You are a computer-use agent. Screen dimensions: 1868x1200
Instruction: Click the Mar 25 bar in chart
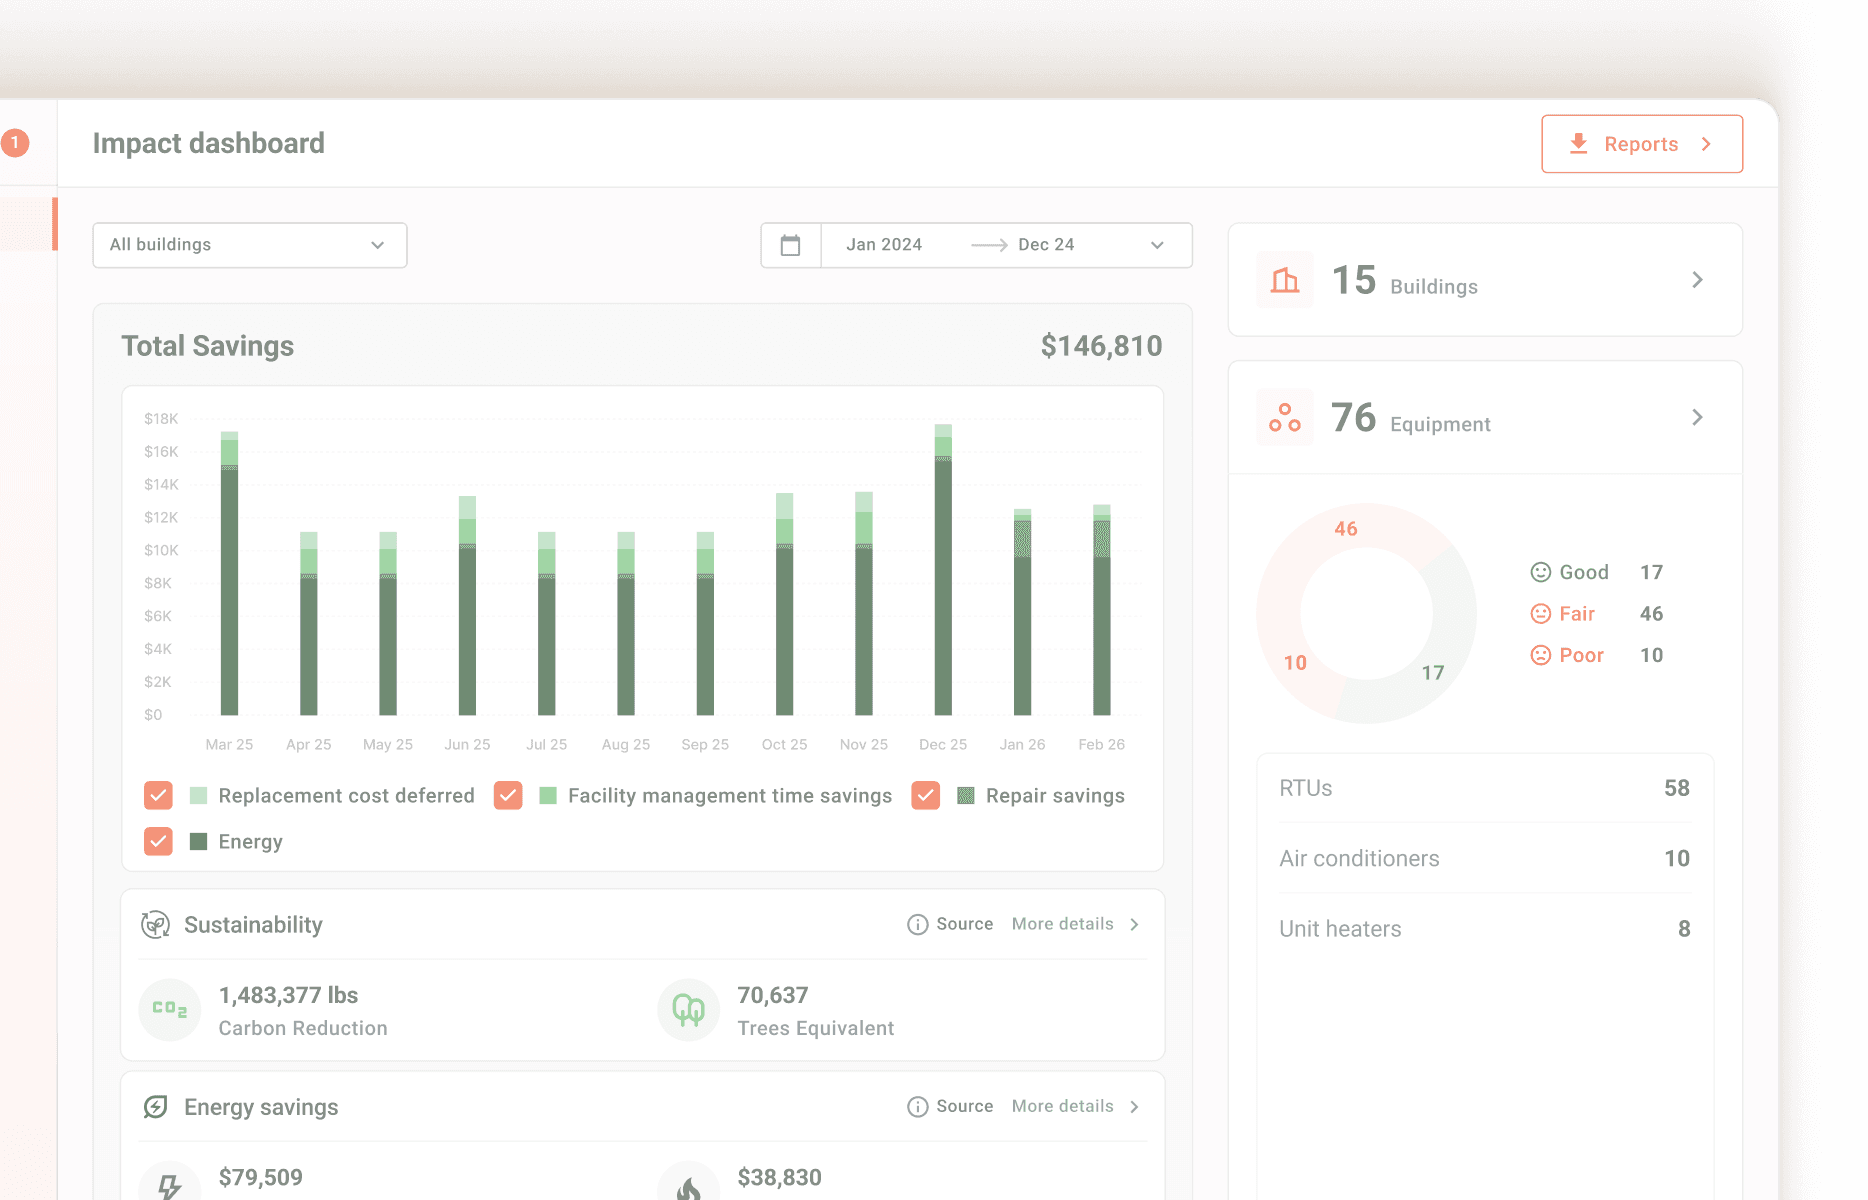[229, 573]
